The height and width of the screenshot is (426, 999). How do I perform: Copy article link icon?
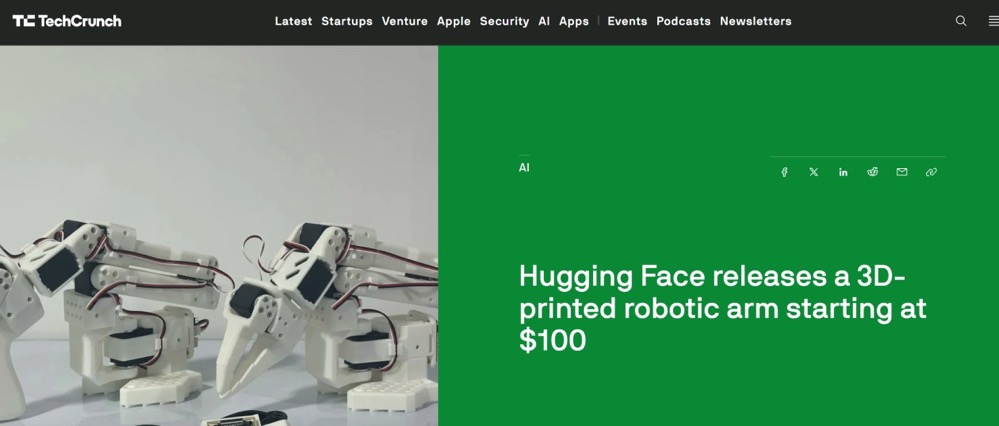tap(931, 172)
